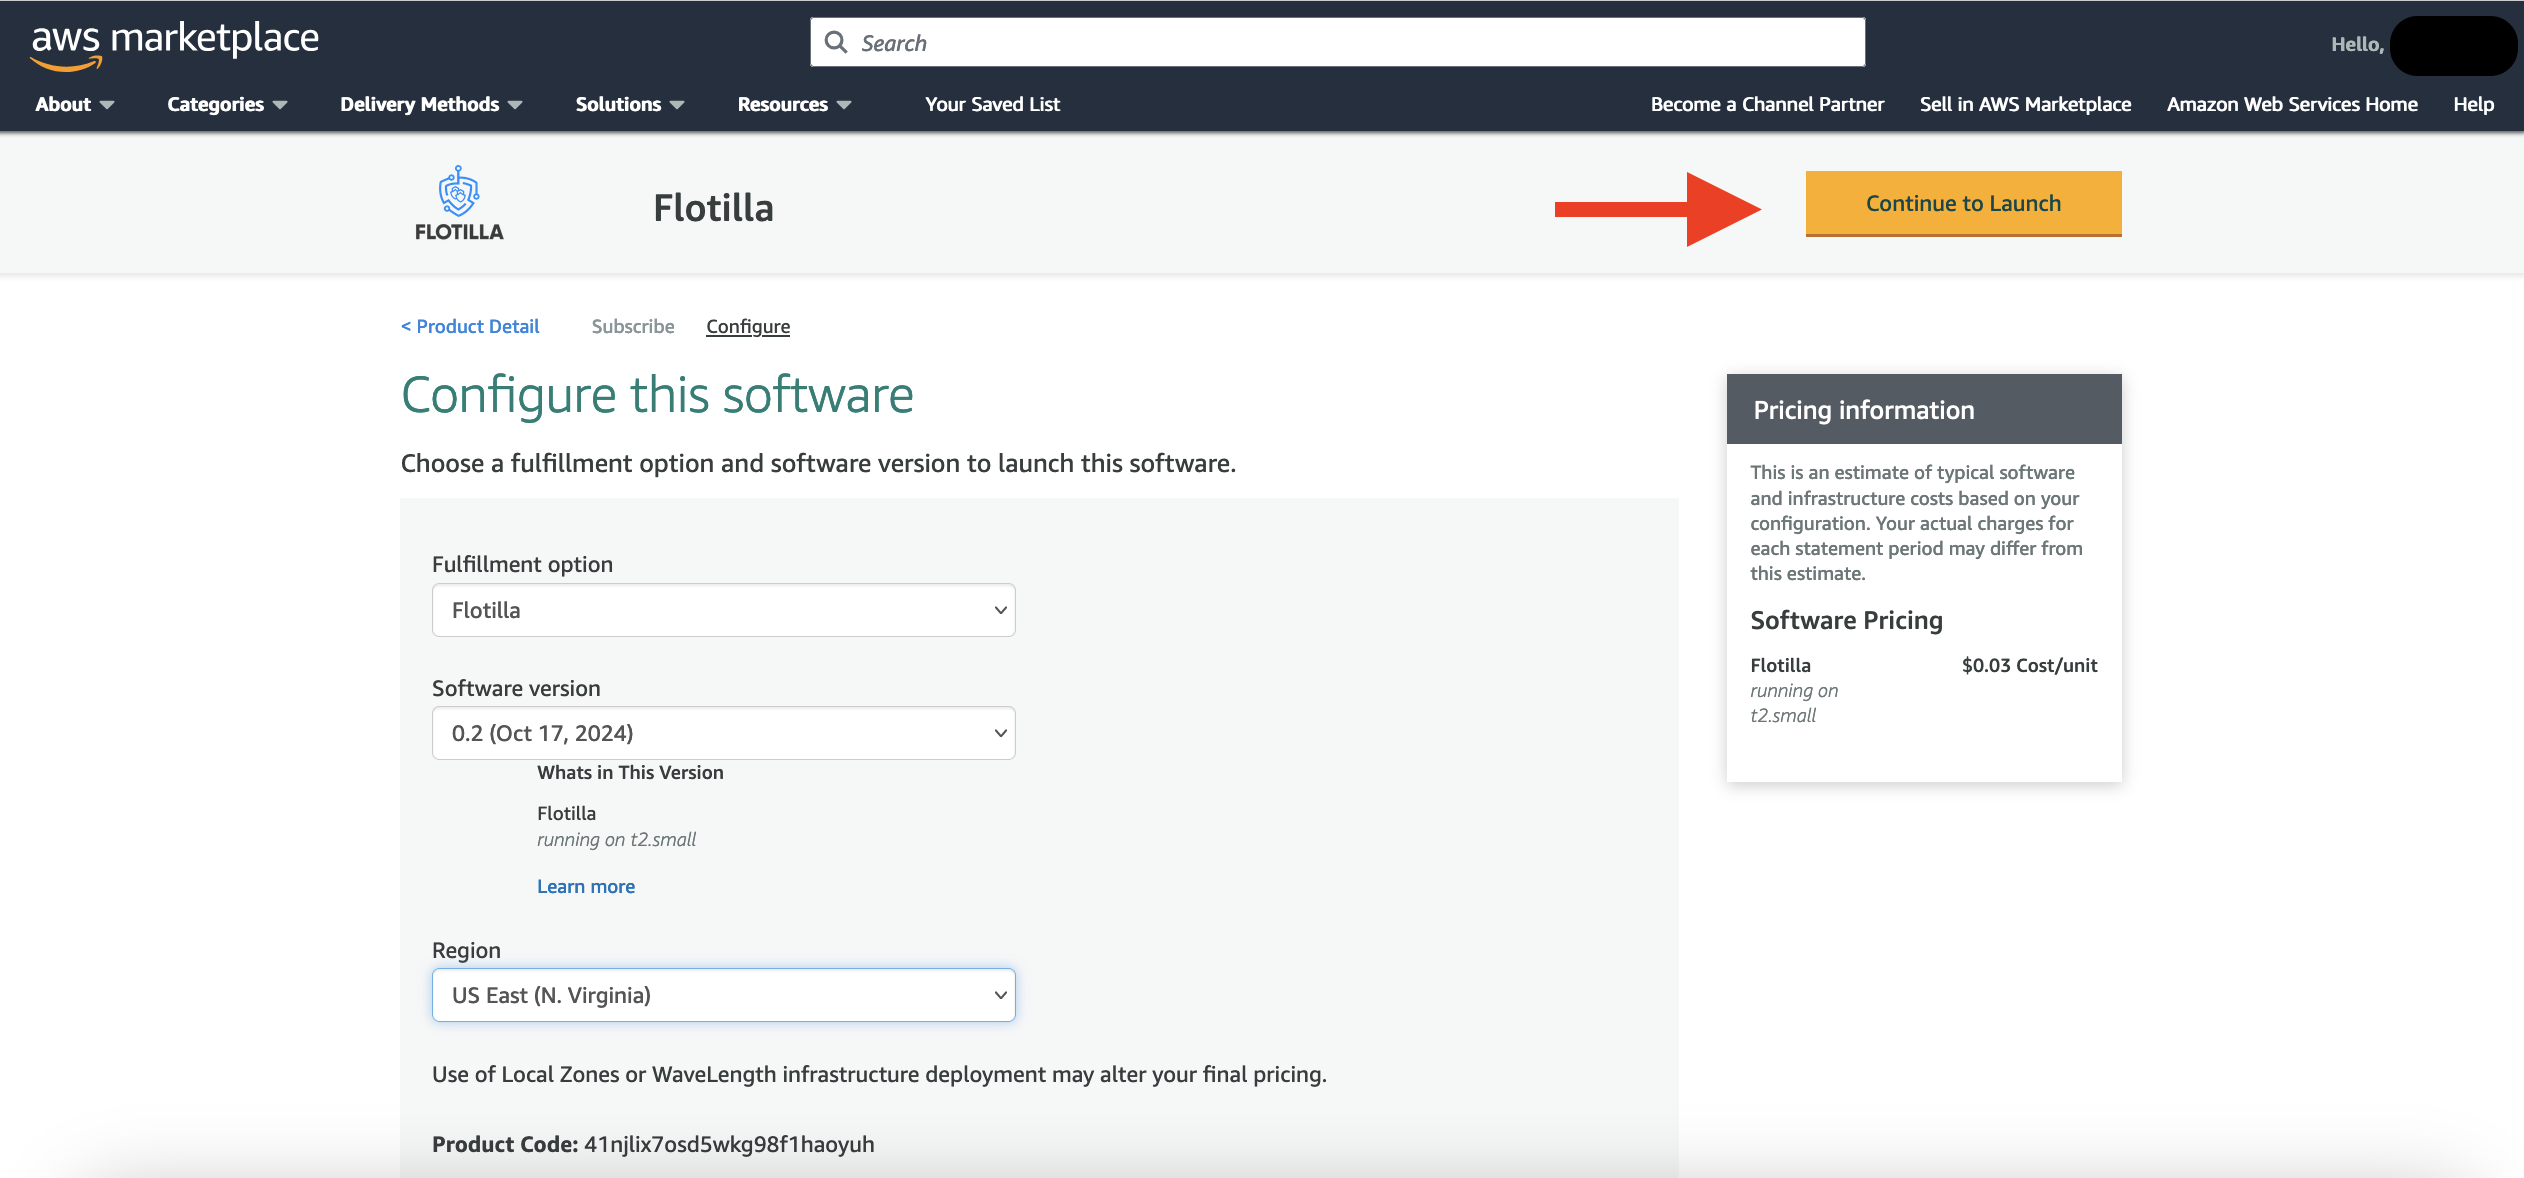The image size is (2524, 1178).
Task: Open the Fulfillment option dropdown
Action: pos(724,610)
